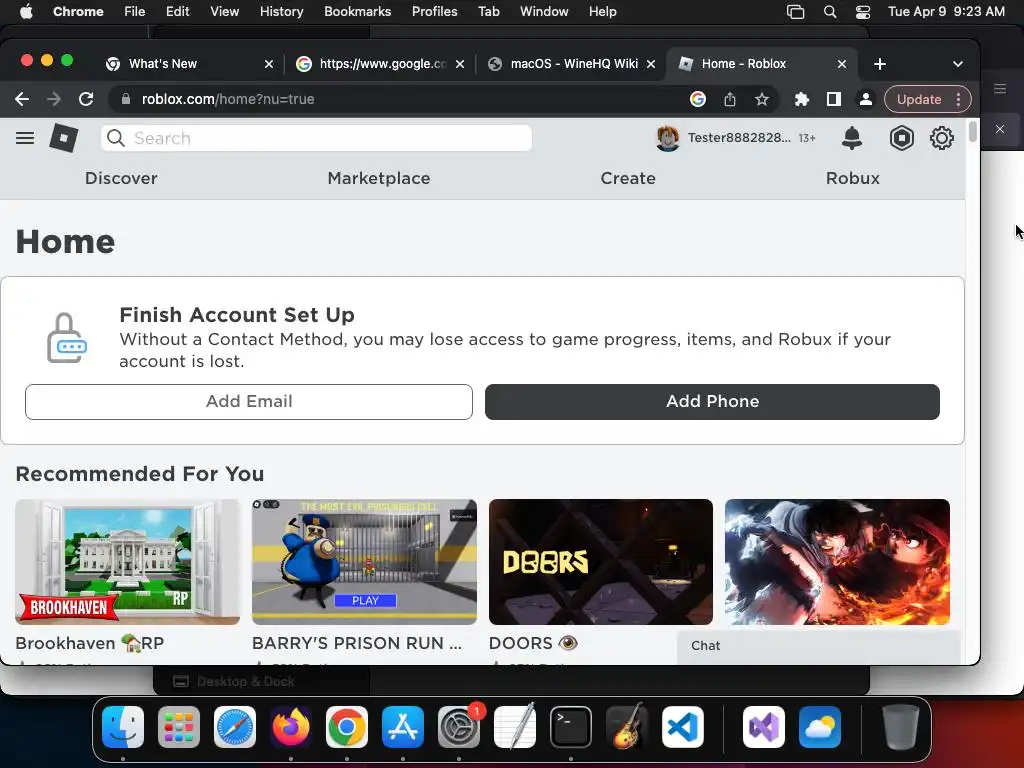The height and width of the screenshot is (768, 1024).
Task: Close the What's New tab
Action: pos(268,64)
